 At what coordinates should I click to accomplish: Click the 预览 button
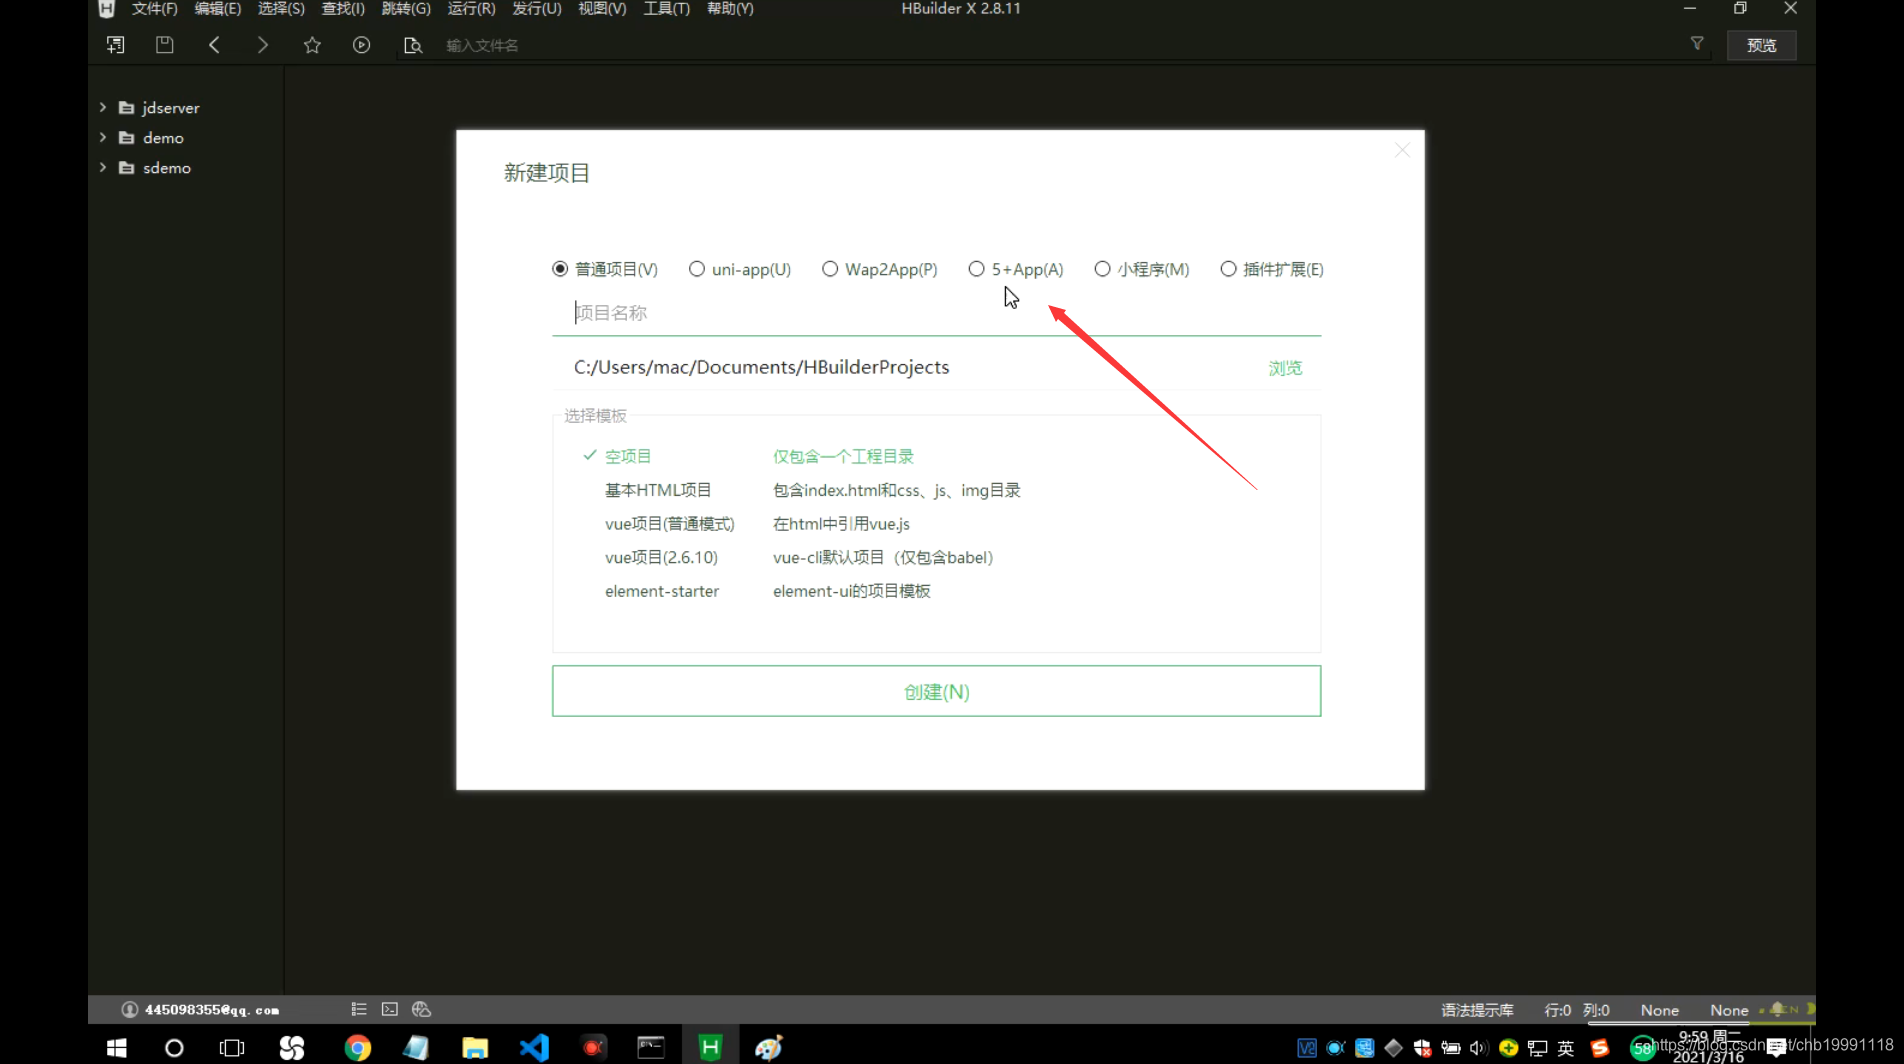pos(1761,45)
